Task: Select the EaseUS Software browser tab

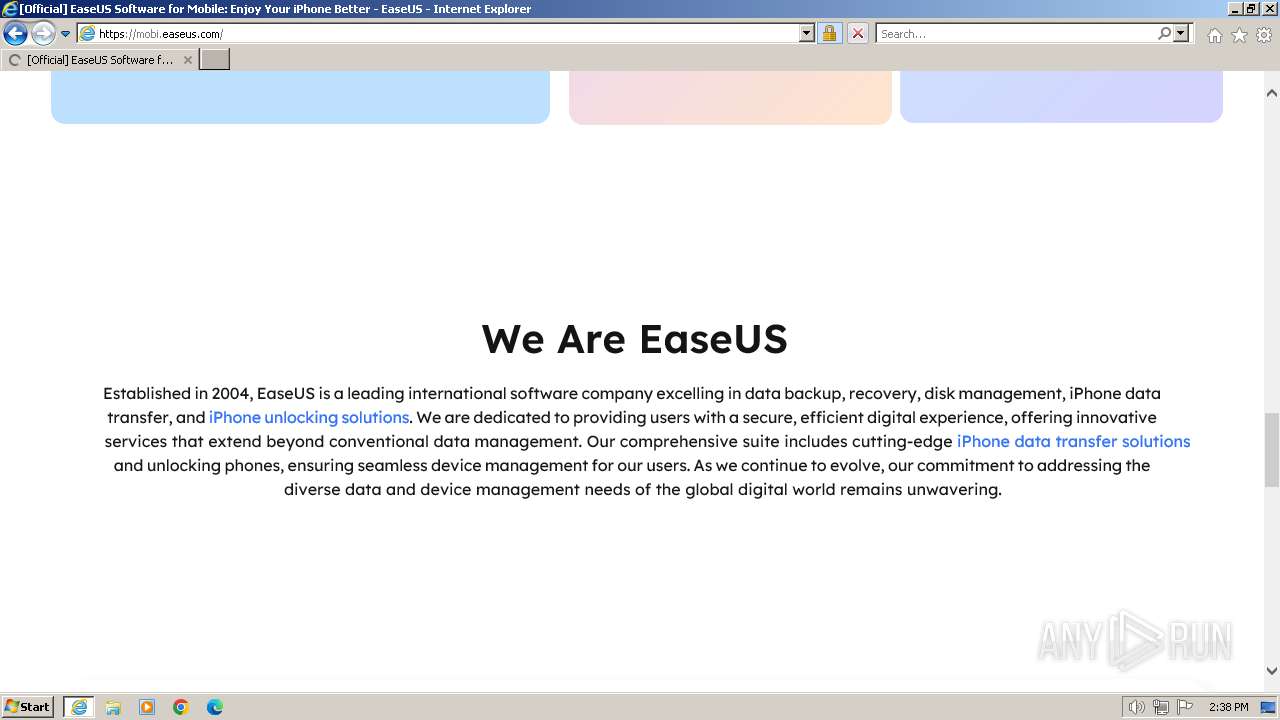Action: (98, 60)
